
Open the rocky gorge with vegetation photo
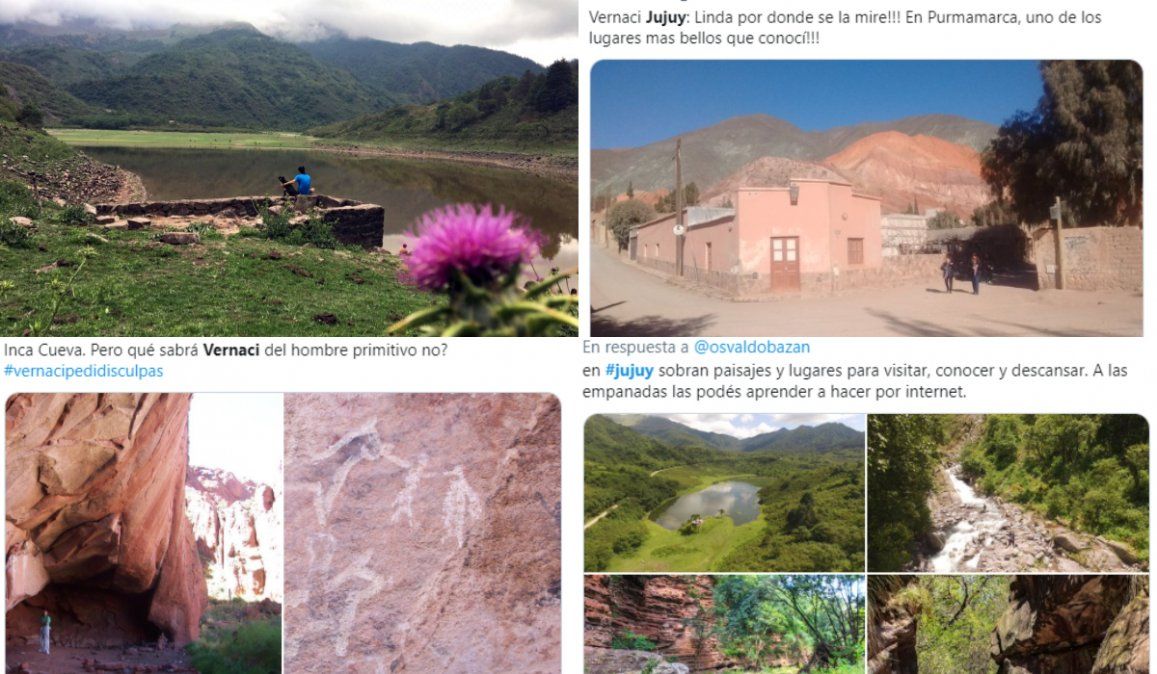coord(1008,625)
